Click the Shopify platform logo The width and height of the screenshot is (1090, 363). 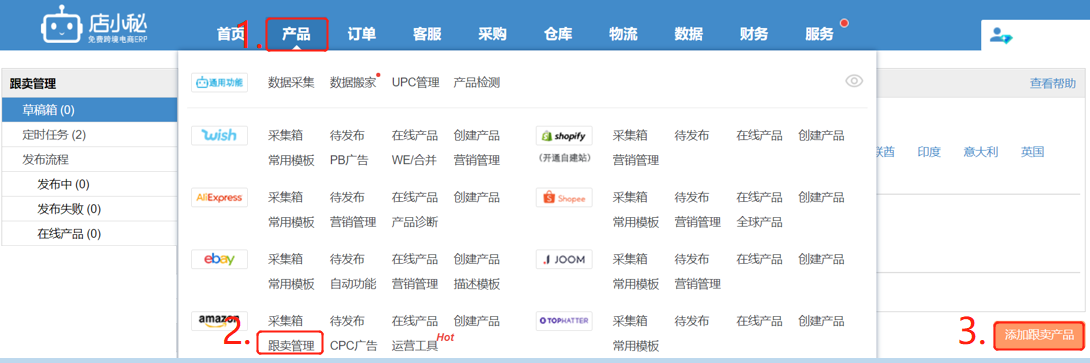click(x=564, y=135)
